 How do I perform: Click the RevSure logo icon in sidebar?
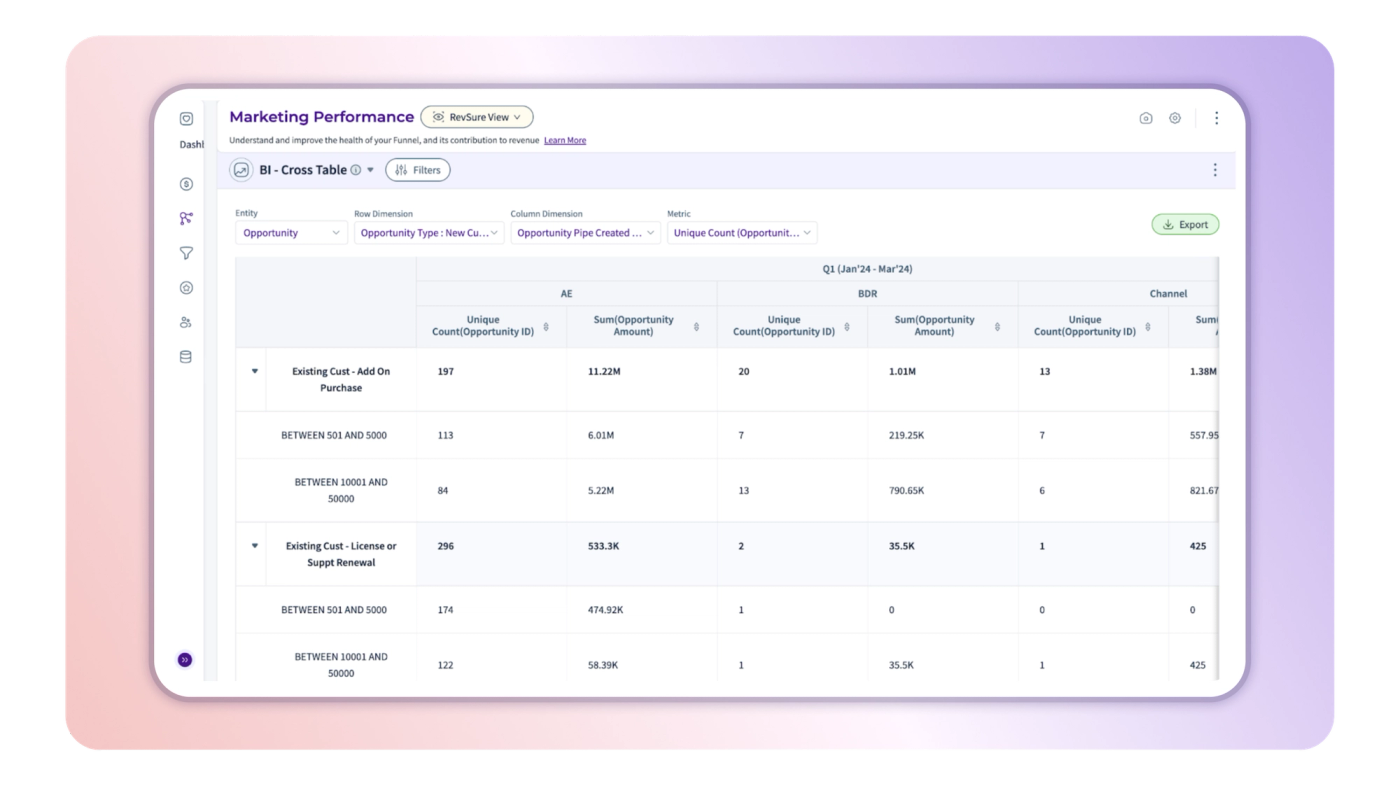(186, 118)
